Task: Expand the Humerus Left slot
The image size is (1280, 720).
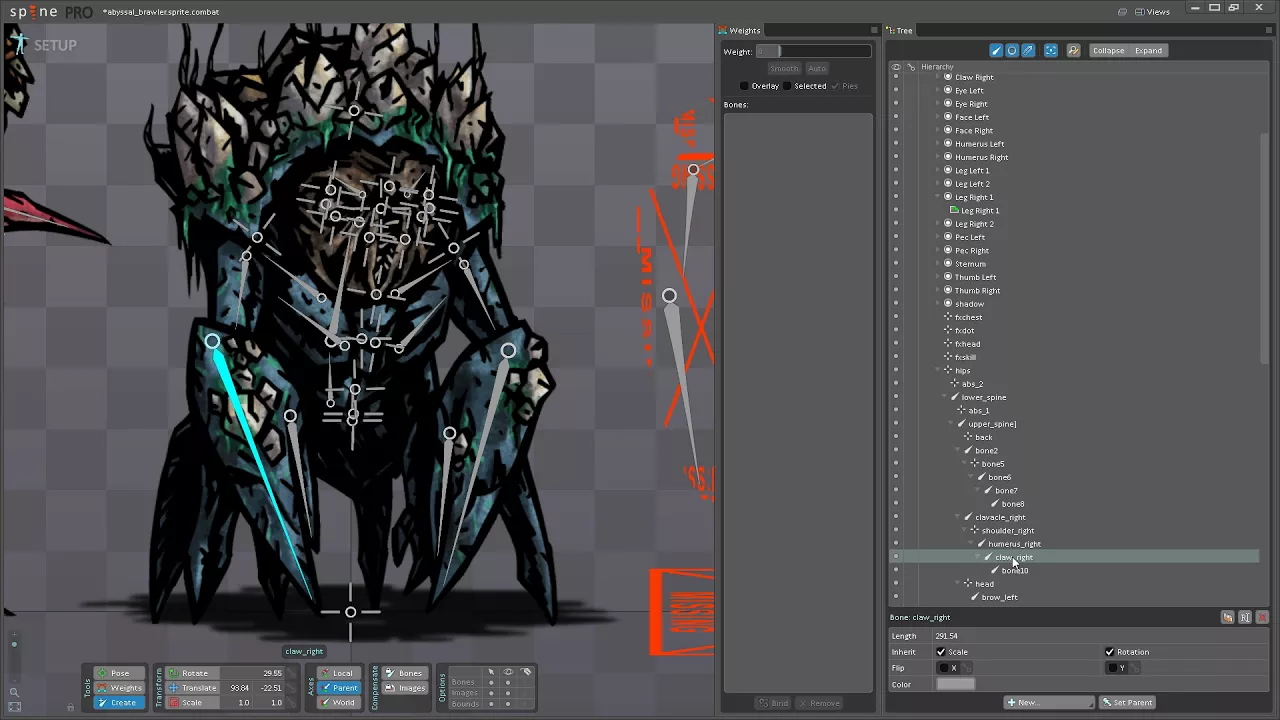Action: pos(937,144)
